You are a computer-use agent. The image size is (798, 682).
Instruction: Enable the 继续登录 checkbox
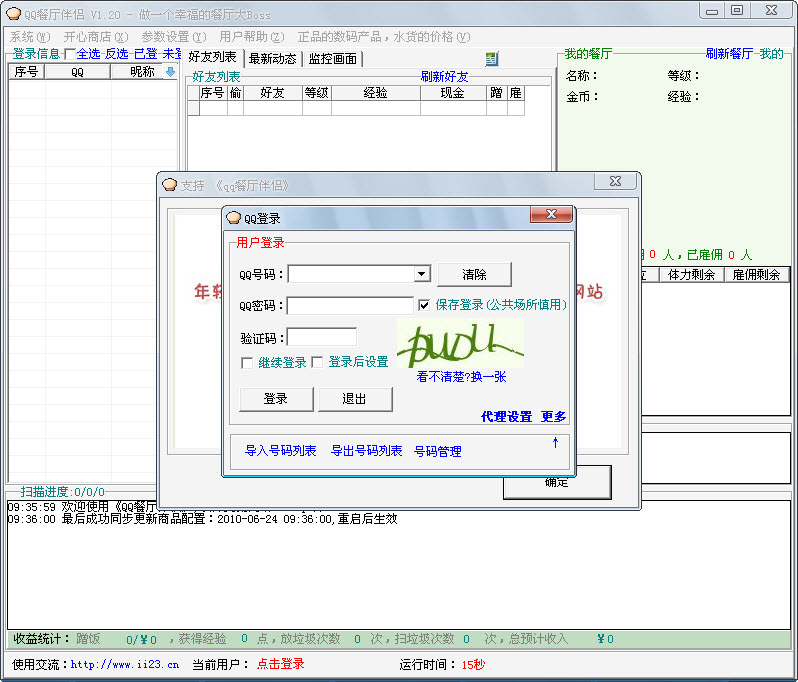[247, 362]
